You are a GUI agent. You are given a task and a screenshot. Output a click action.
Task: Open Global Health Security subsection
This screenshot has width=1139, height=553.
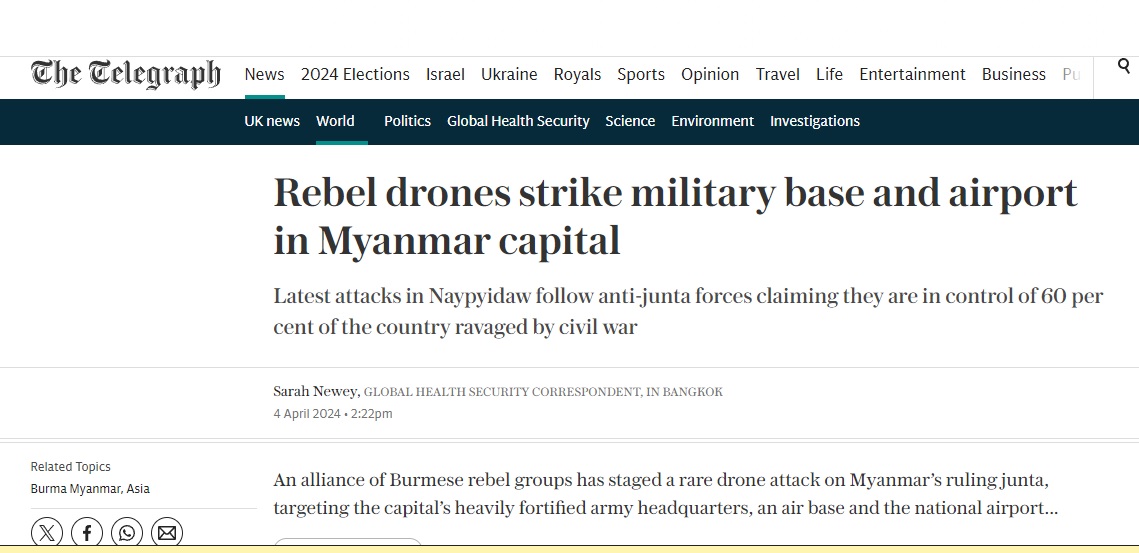518,121
